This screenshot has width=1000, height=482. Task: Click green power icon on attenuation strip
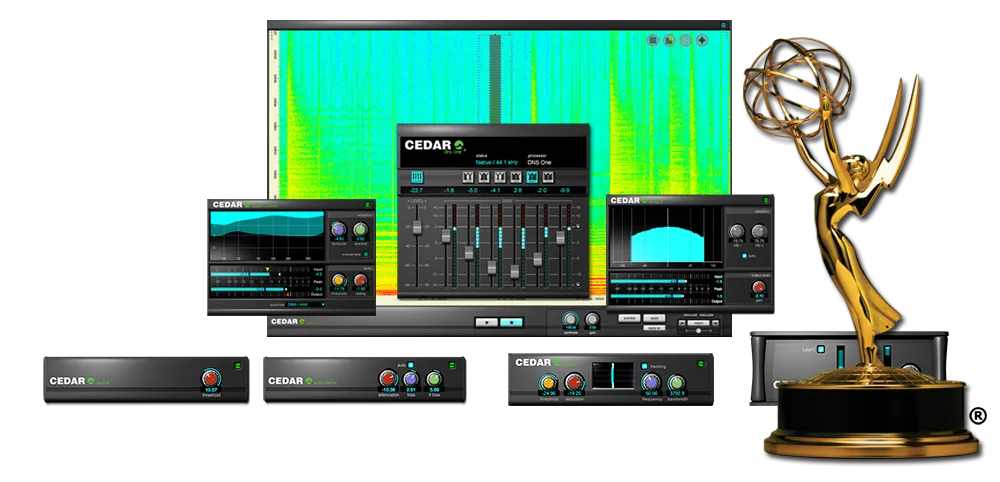pyautogui.click(x=454, y=365)
